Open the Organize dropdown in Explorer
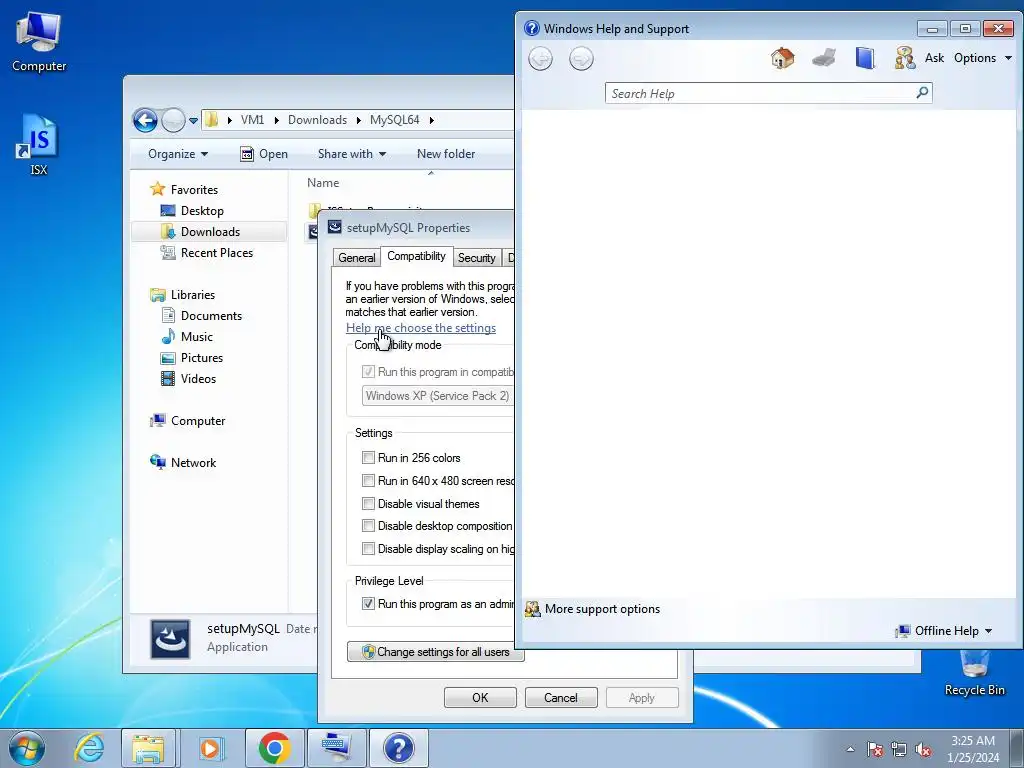This screenshot has height=768, width=1024. [x=178, y=154]
